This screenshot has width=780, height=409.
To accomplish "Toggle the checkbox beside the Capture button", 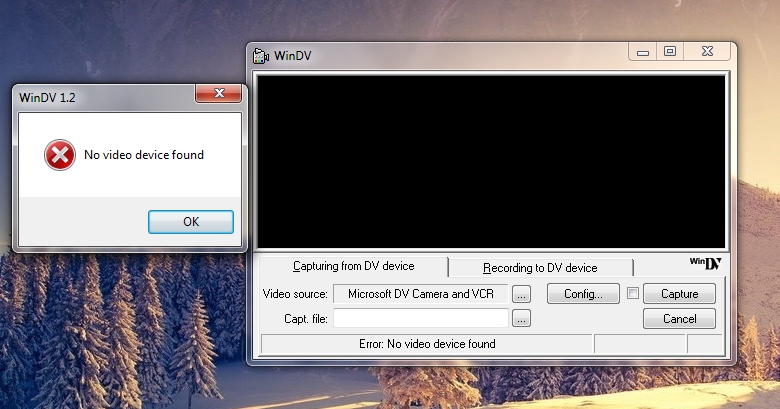I will coord(633,294).
